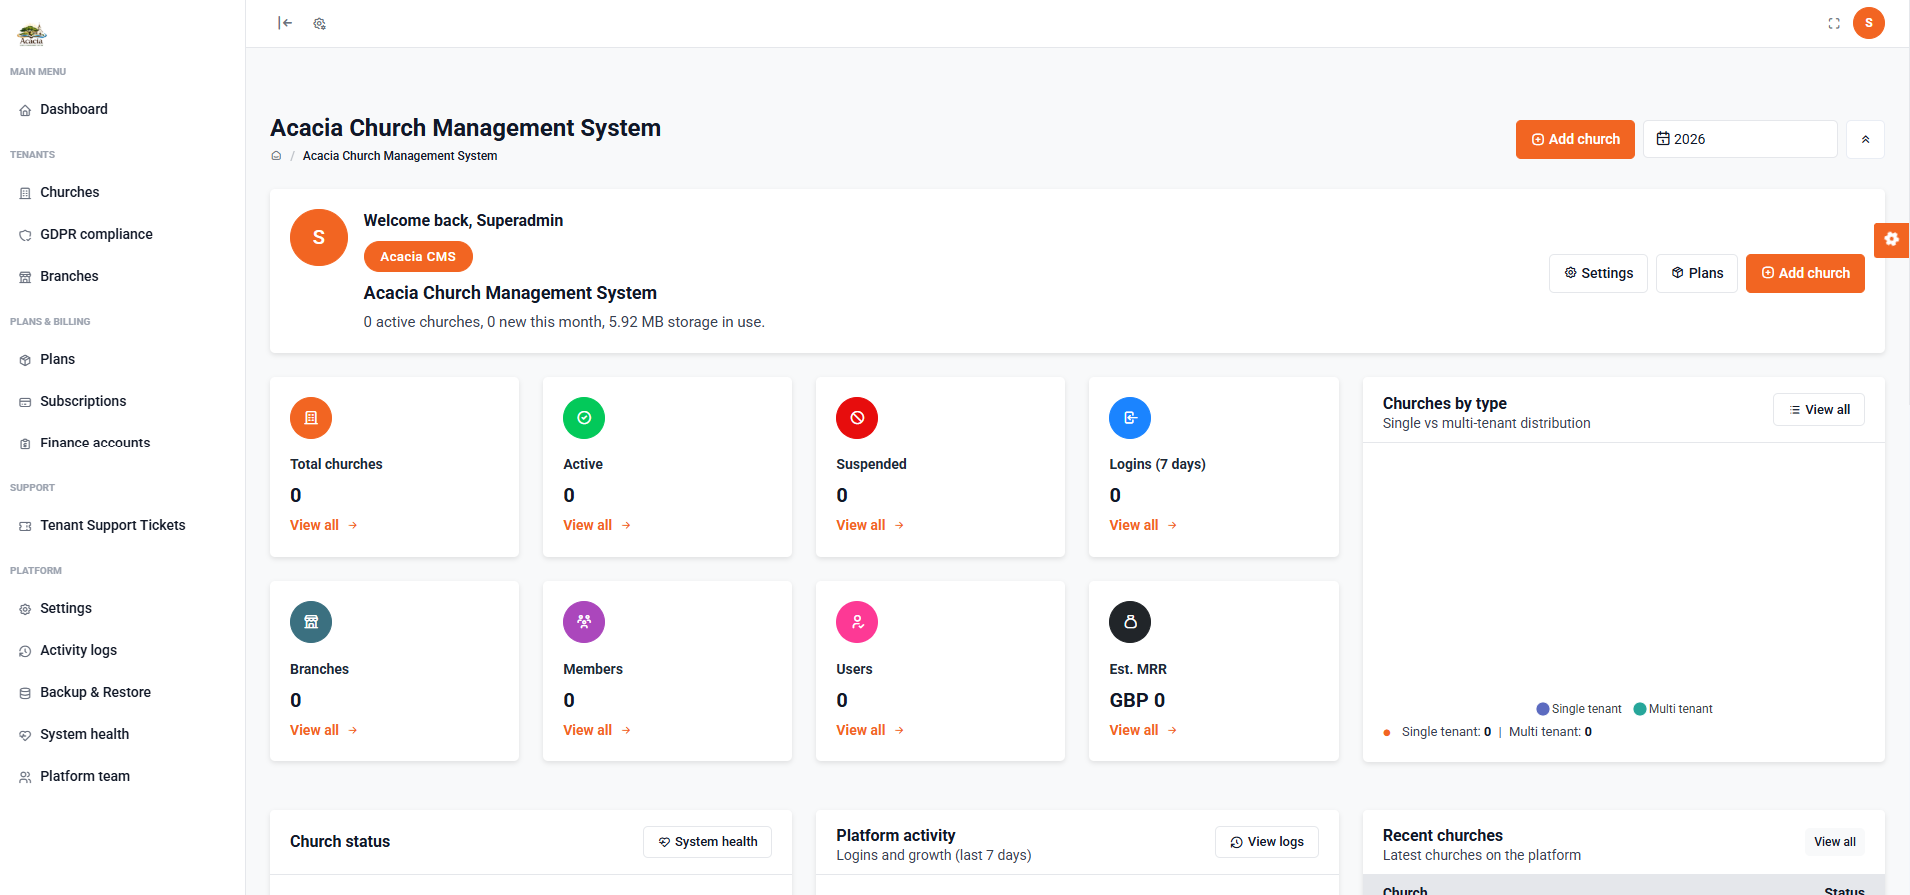Open the user avatar menu in top bar
This screenshot has height=895, width=1910.
pos(1868,23)
